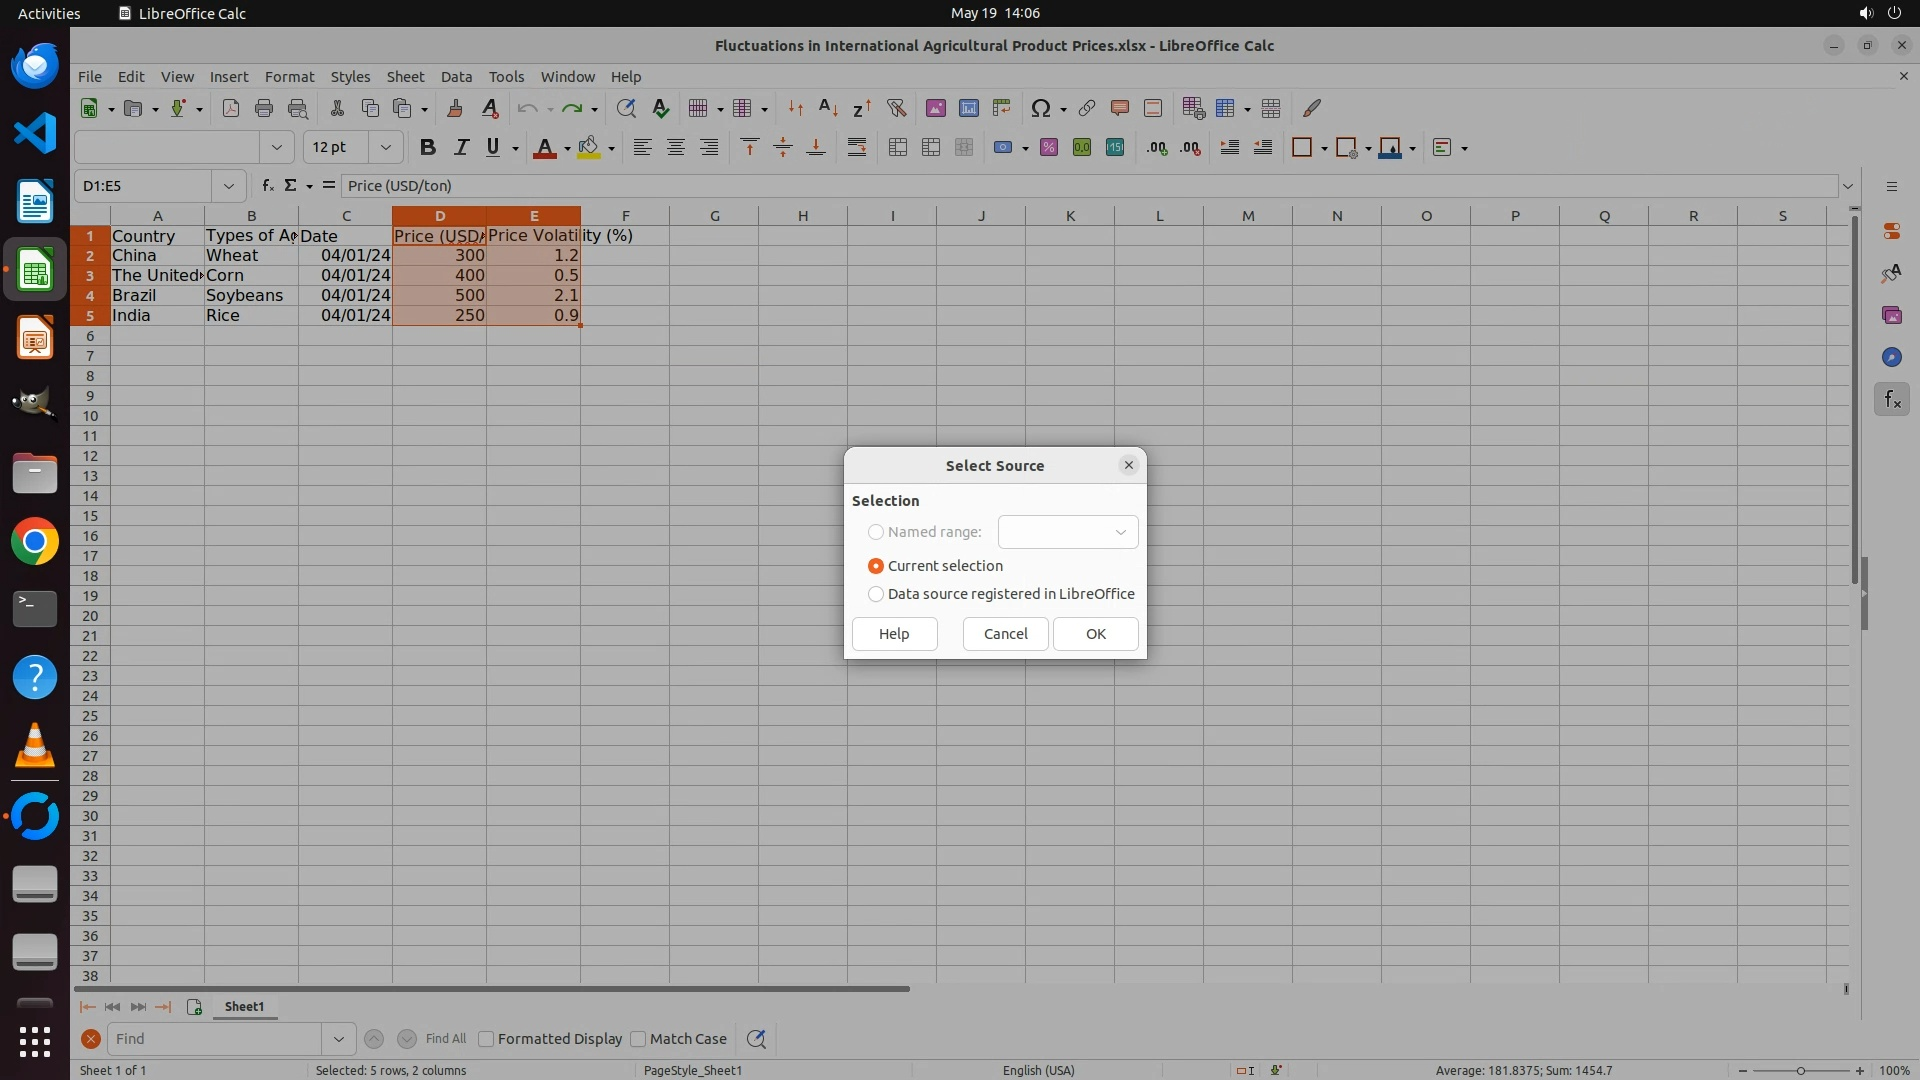Open the Sheet menu
1920x1080 pixels.
pyautogui.click(x=405, y=77)
